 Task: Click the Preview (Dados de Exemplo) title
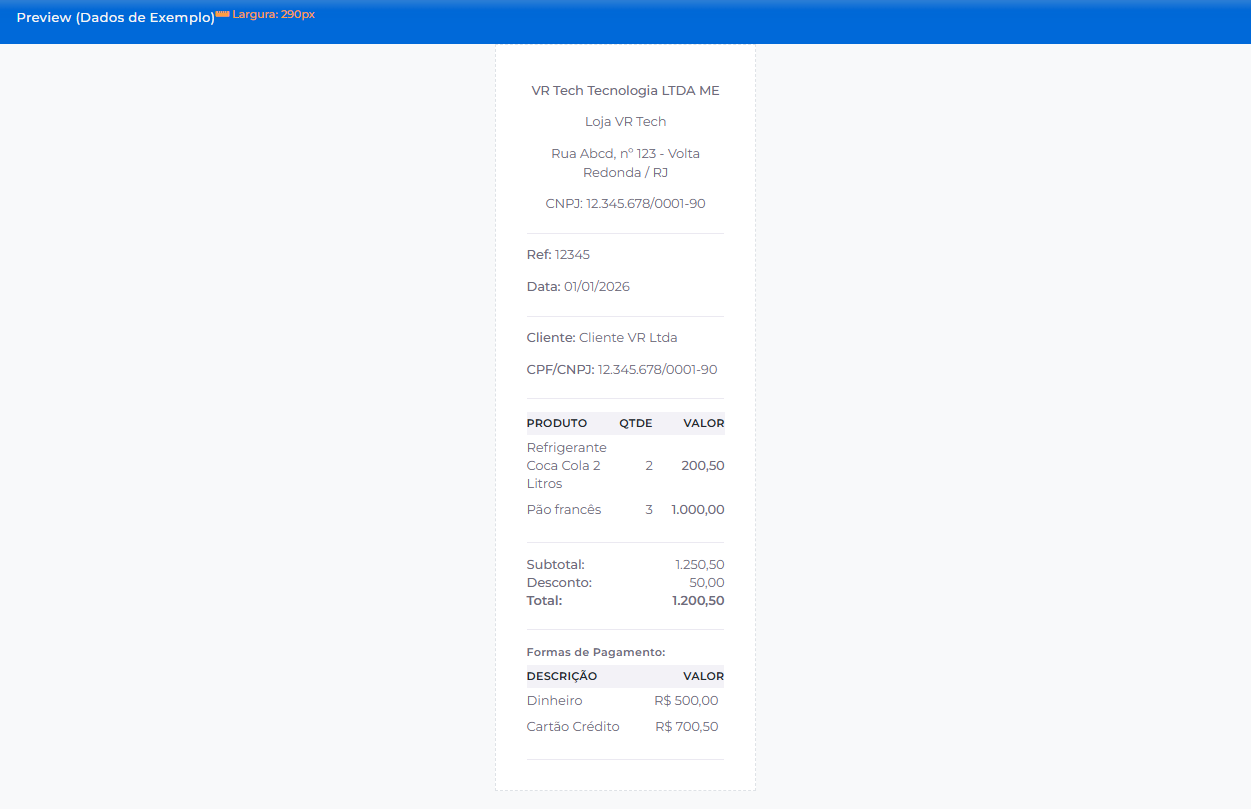tap(115, 18)
